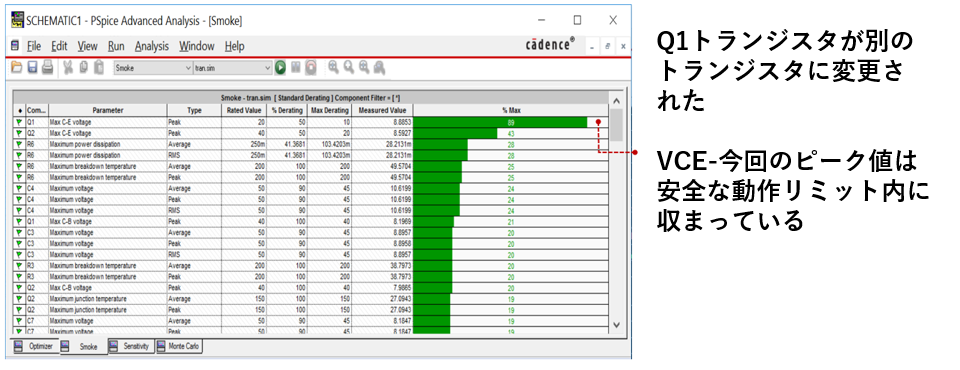Click the Cut scissors toolbar icon

[69, 68]
